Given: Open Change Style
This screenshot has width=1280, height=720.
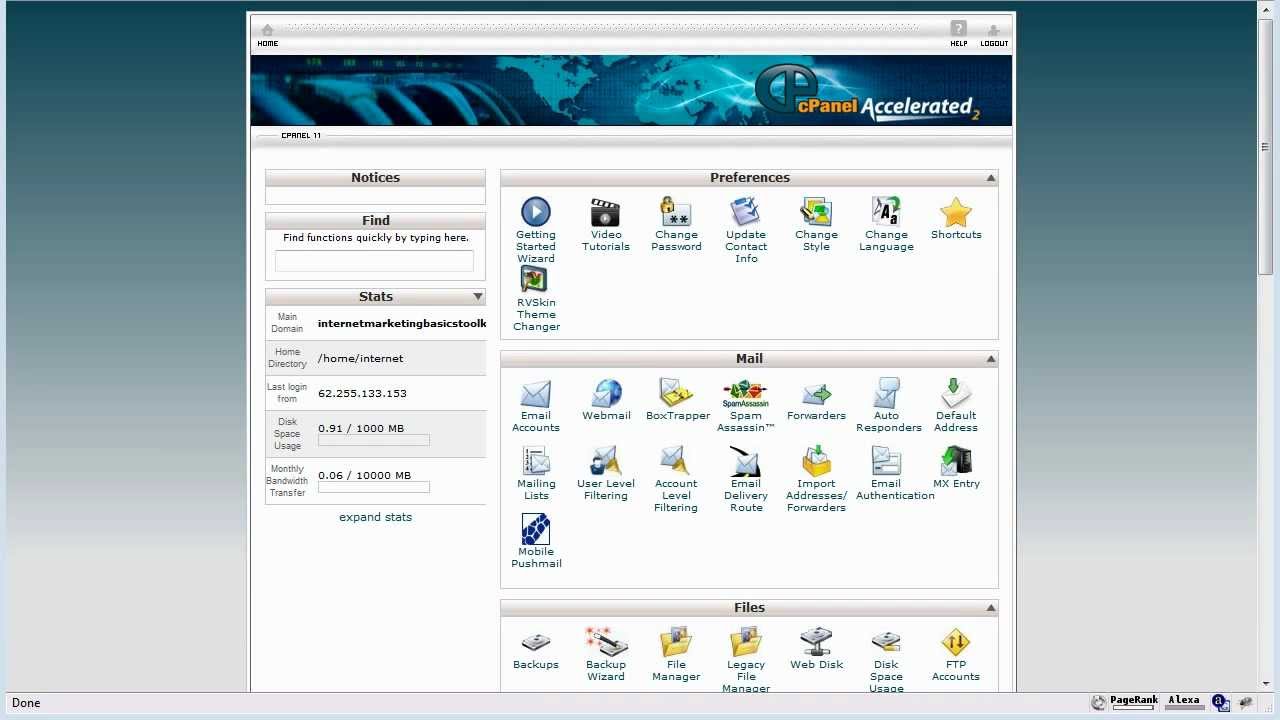Looking at the screenshot, I should click(x=816, y=224).
